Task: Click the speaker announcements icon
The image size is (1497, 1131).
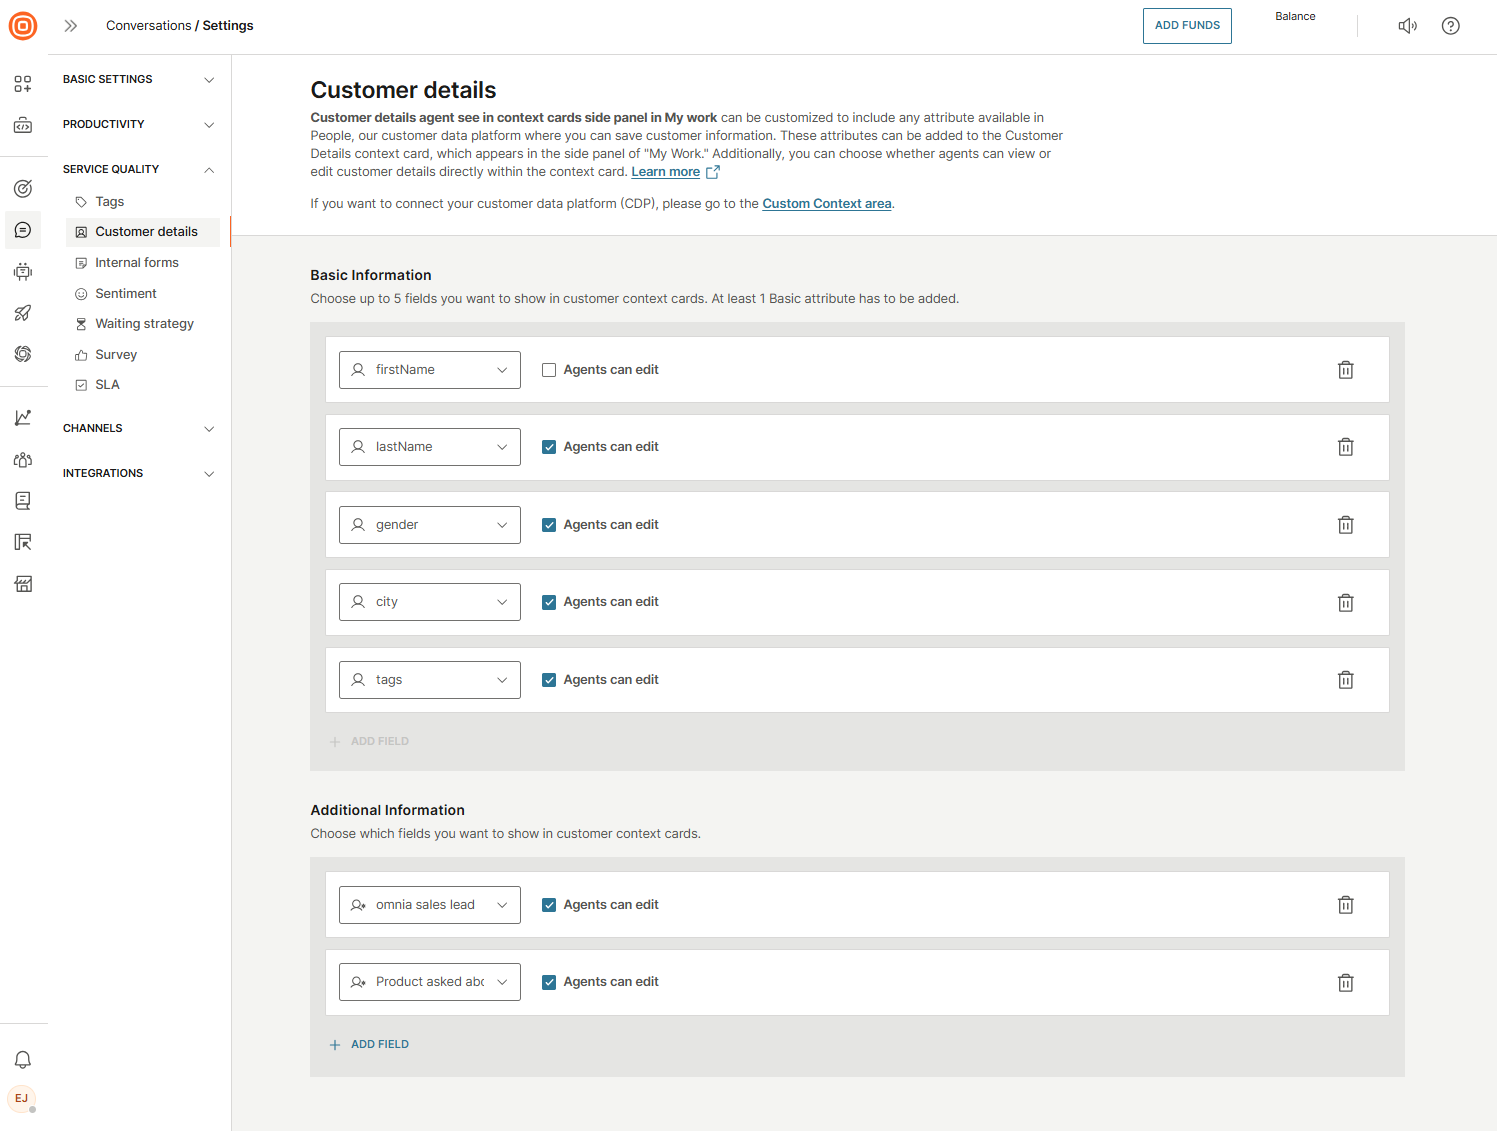Action: point(1407,26)
